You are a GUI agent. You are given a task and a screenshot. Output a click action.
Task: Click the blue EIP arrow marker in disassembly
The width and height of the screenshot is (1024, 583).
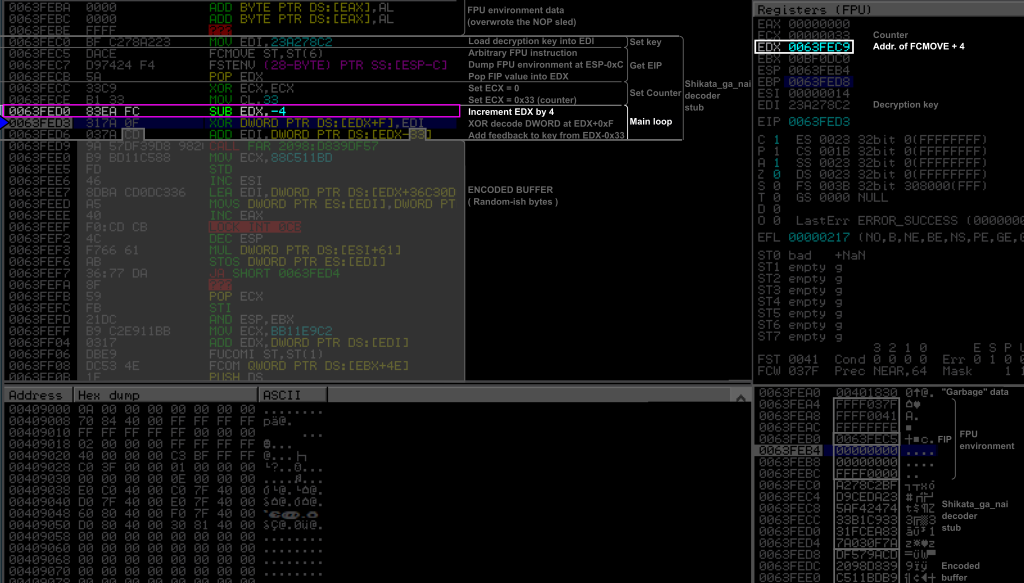(x=7, y=123)
